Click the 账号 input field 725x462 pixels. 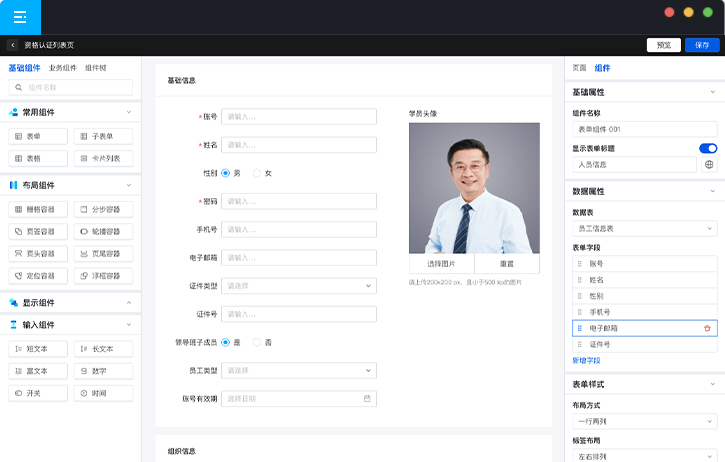(x=298, y=117)
